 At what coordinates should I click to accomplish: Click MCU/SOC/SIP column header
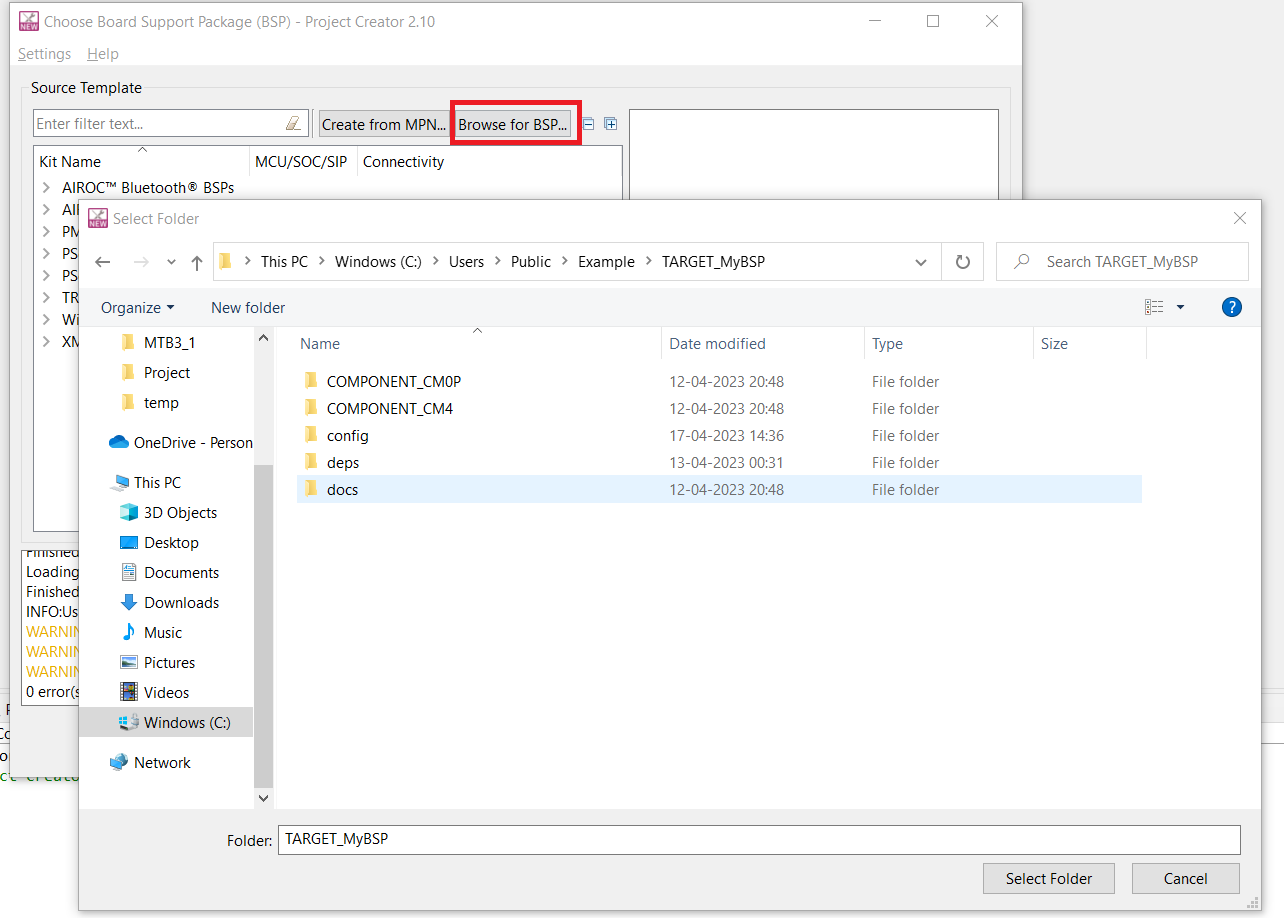click(302, 161)
